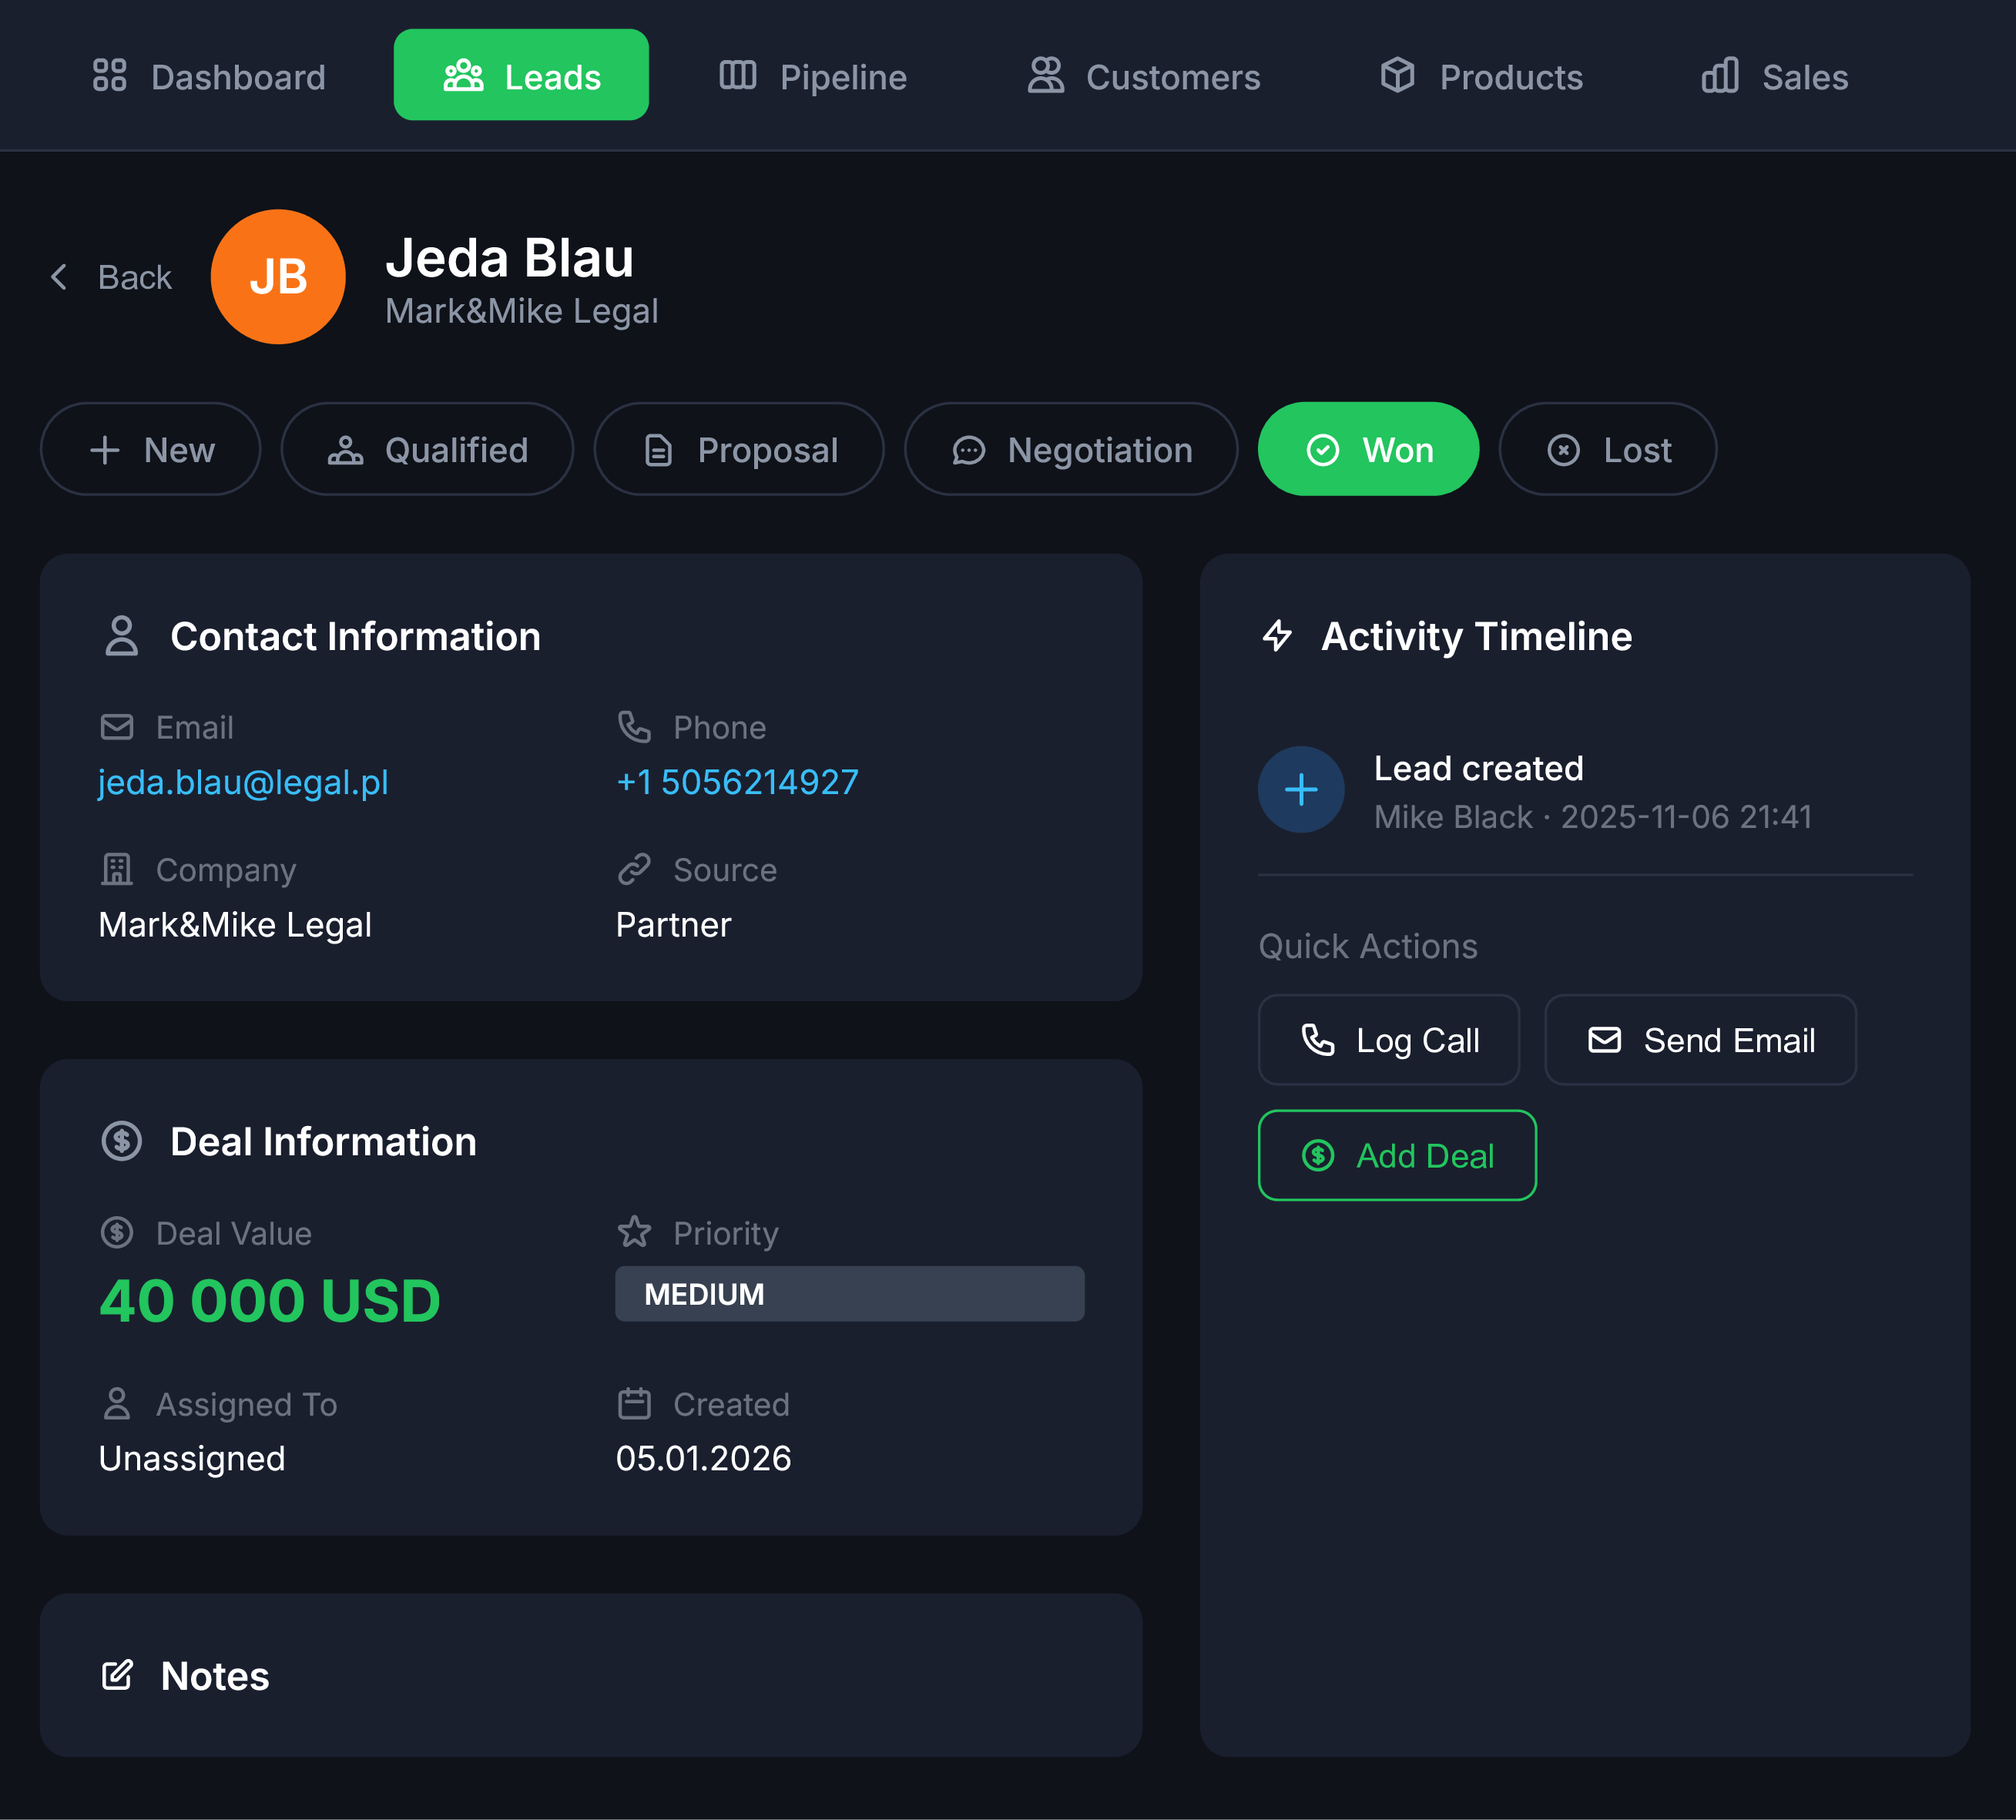Open the Leads tab
The image size is (2016, 1820).
pos(521,75)
